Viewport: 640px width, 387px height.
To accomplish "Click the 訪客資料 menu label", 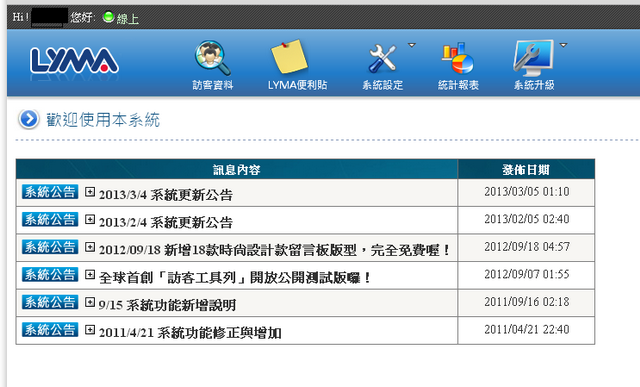I will pos(213,85).
